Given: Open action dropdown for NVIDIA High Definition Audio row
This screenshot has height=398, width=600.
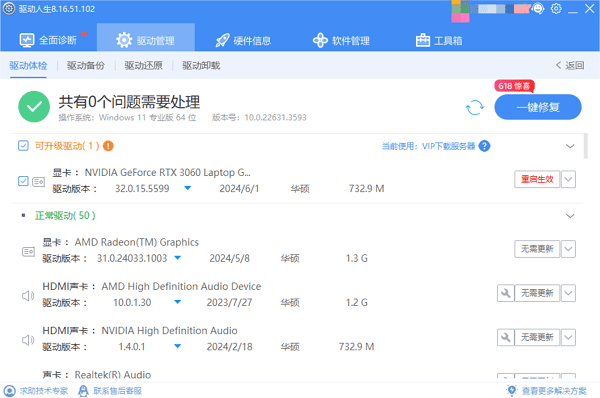Looking at the screenshot, I should (x=568, y=337).
